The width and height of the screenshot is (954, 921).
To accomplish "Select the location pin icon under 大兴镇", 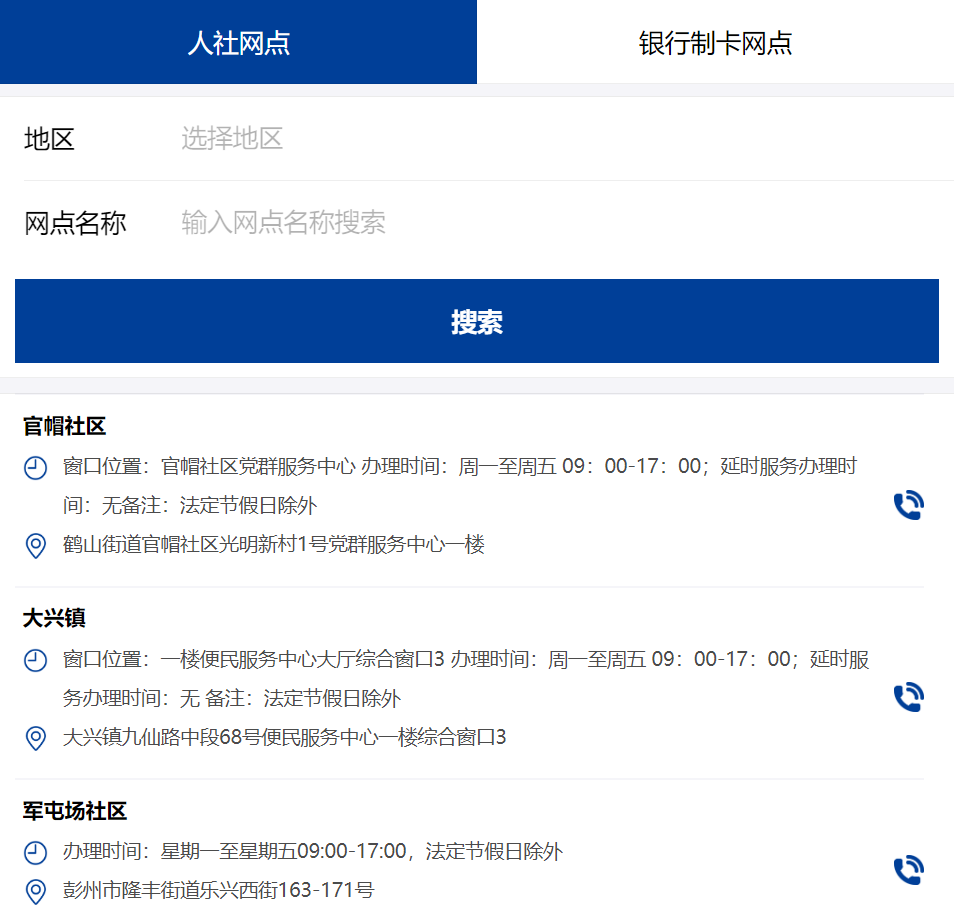I will tap(34, 739).
